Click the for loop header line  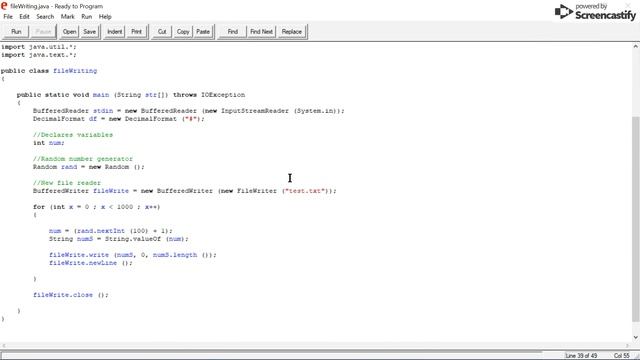(97, 207)
